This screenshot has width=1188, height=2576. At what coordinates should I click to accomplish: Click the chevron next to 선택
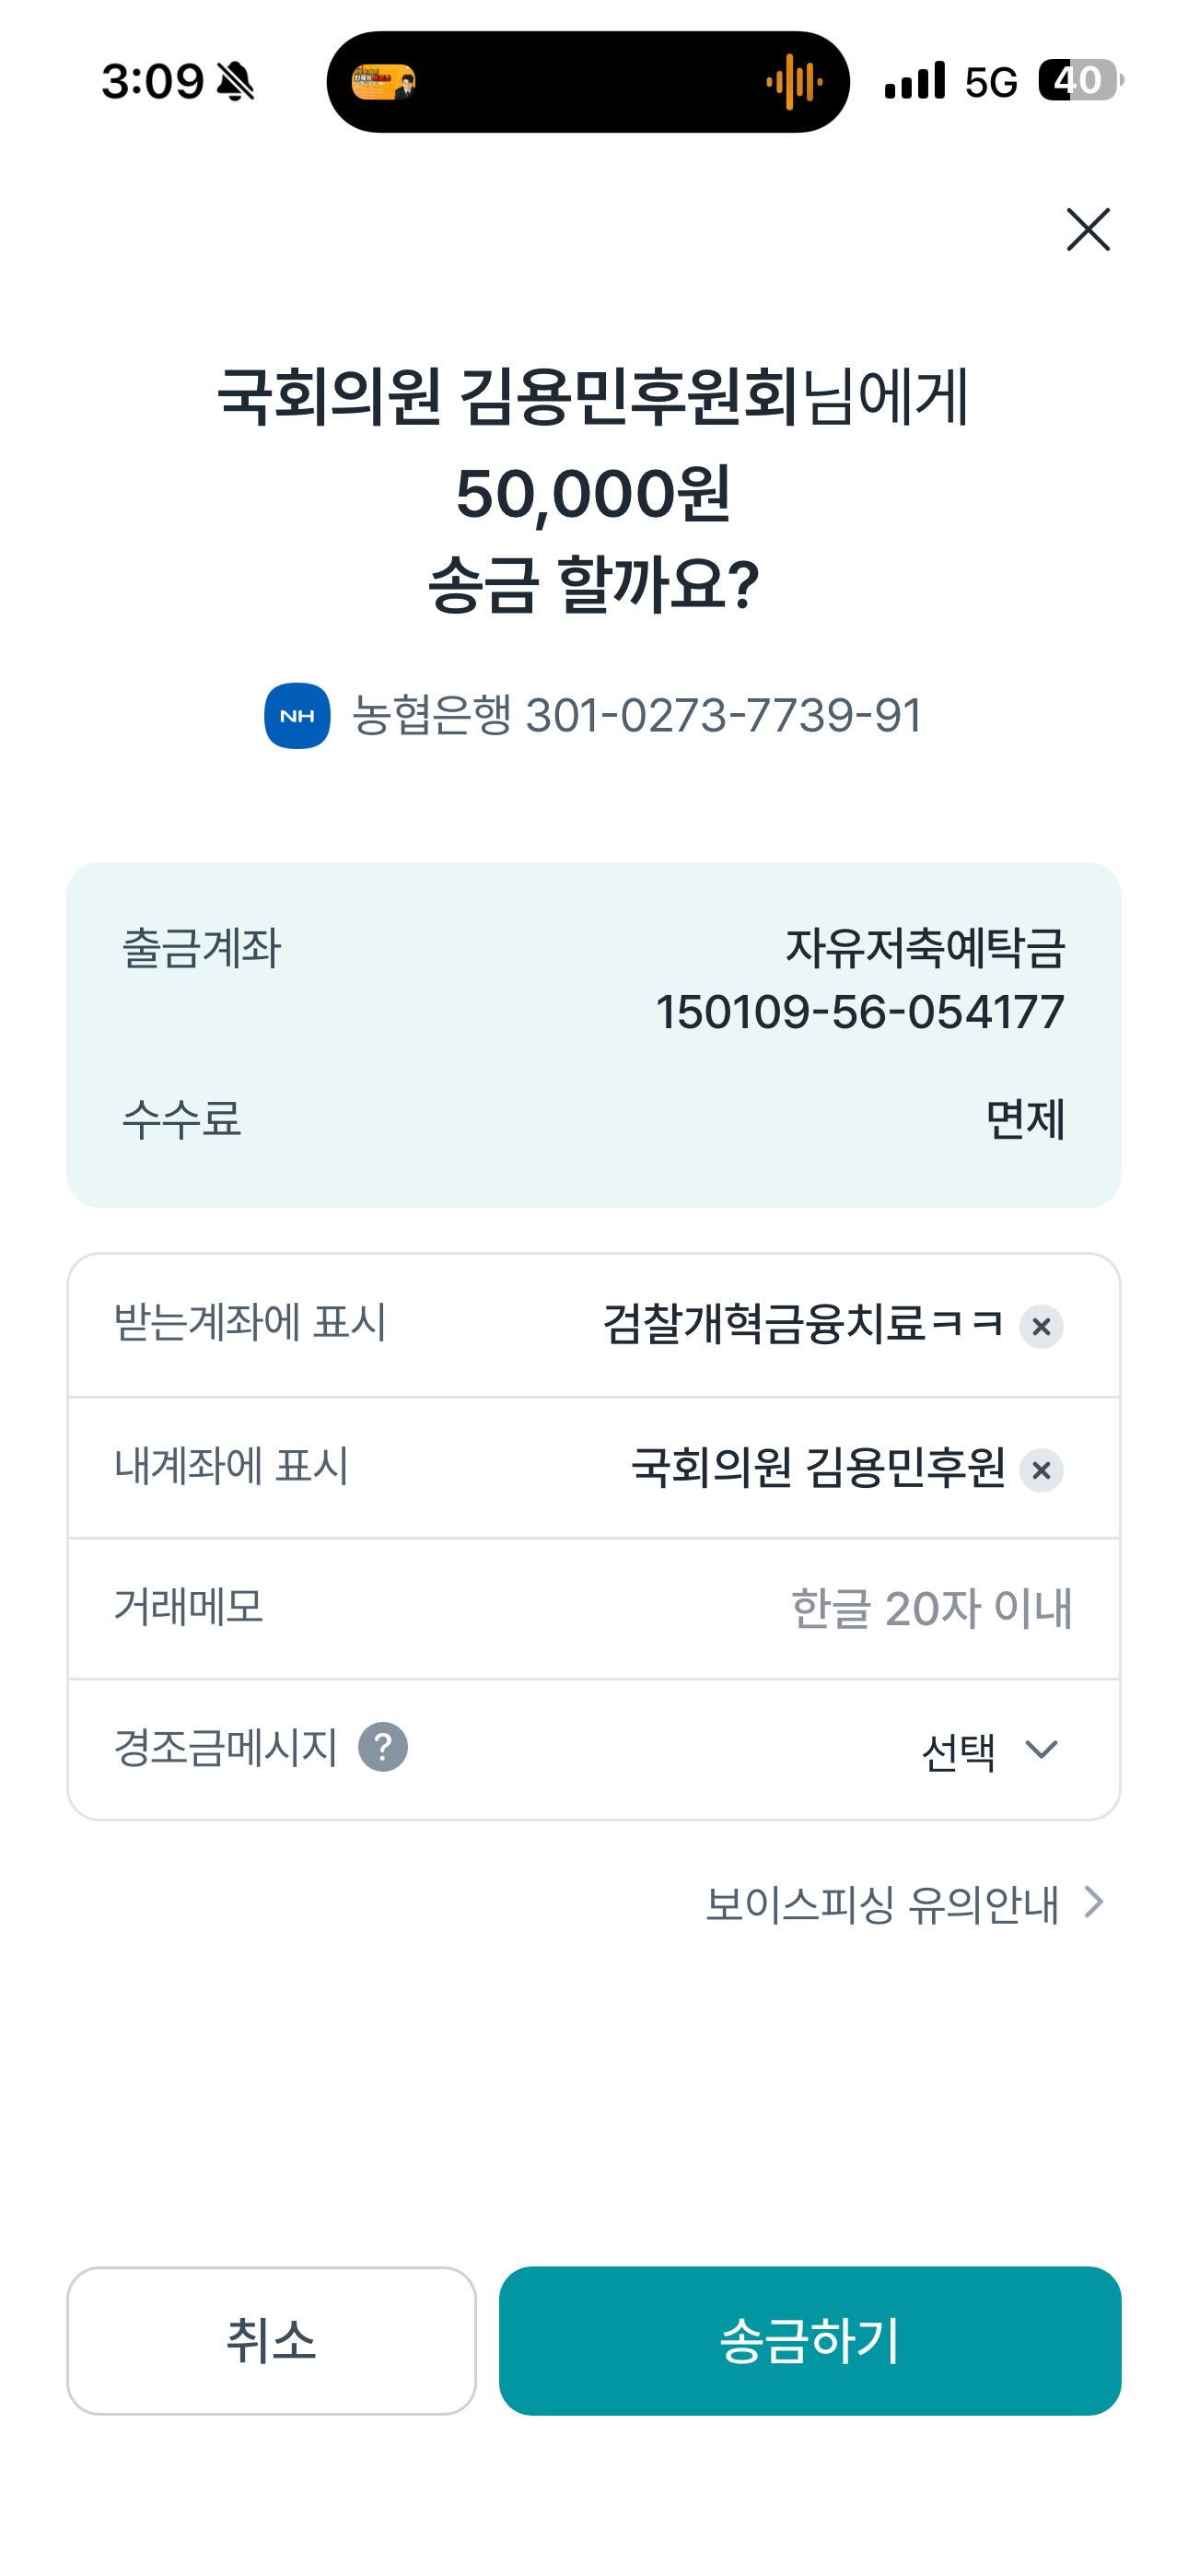[1041, 1750]
